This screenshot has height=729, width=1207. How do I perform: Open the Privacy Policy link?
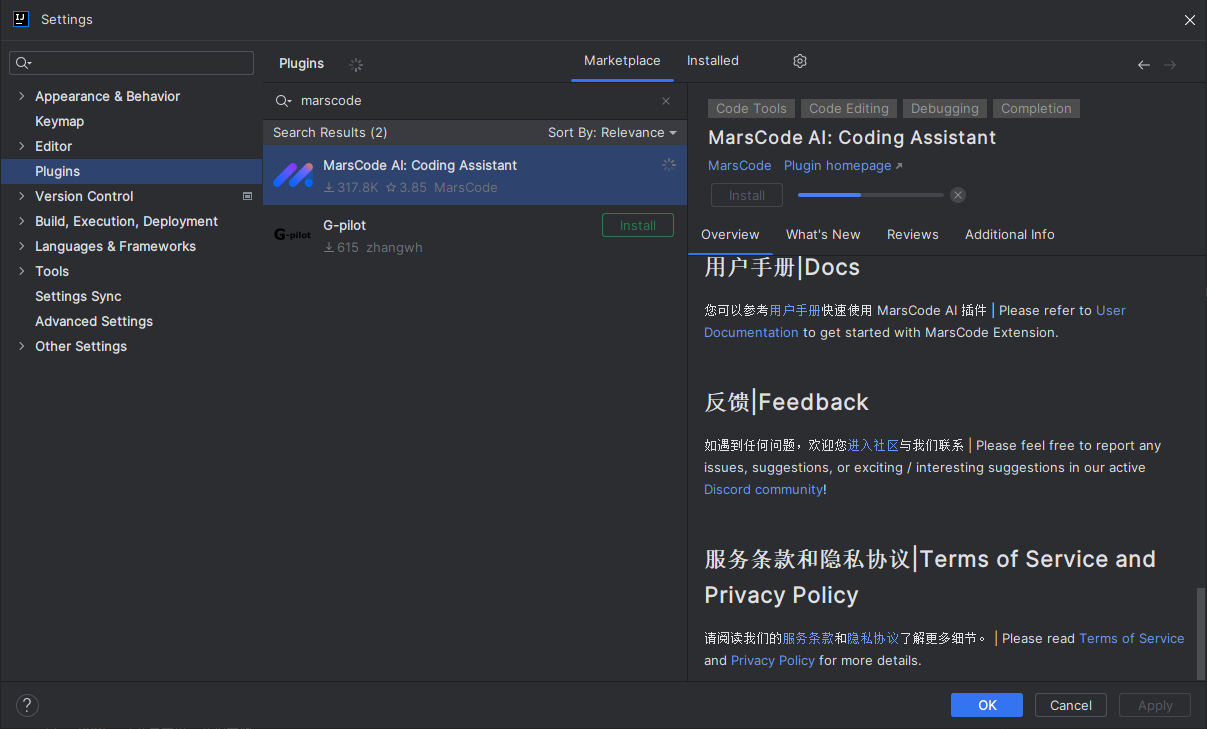[773, 661]
